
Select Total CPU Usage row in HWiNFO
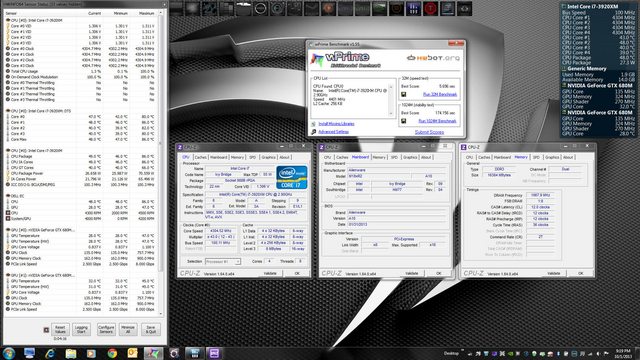[x=81, y=71]
